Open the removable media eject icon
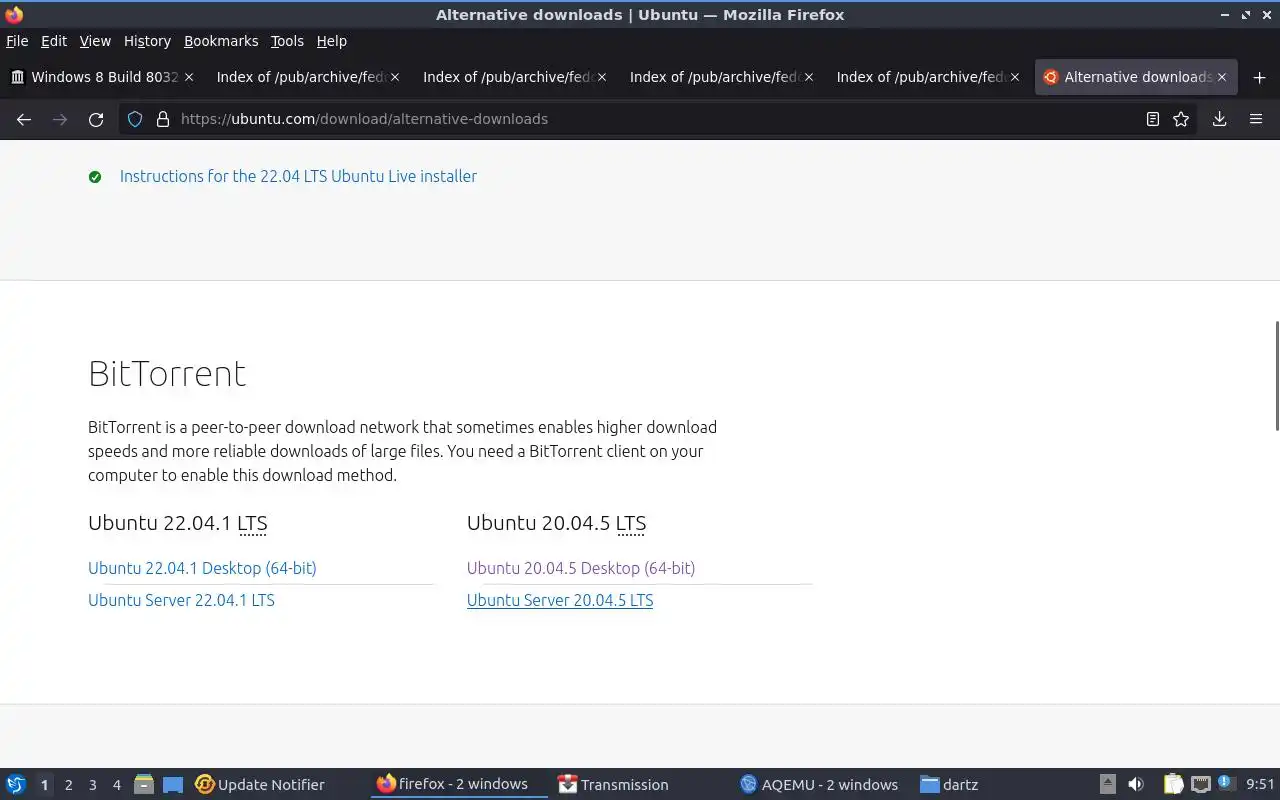 pos(1108,784)
